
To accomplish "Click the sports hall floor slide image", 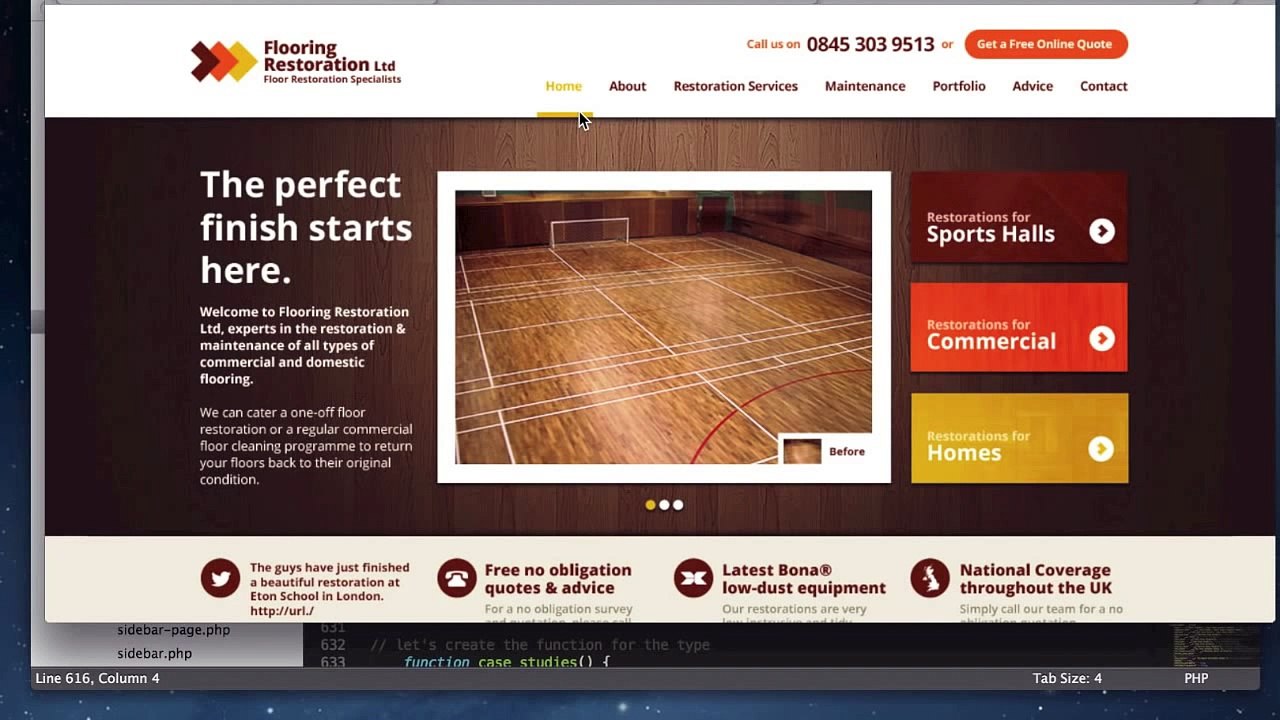I will click(663, 327).
